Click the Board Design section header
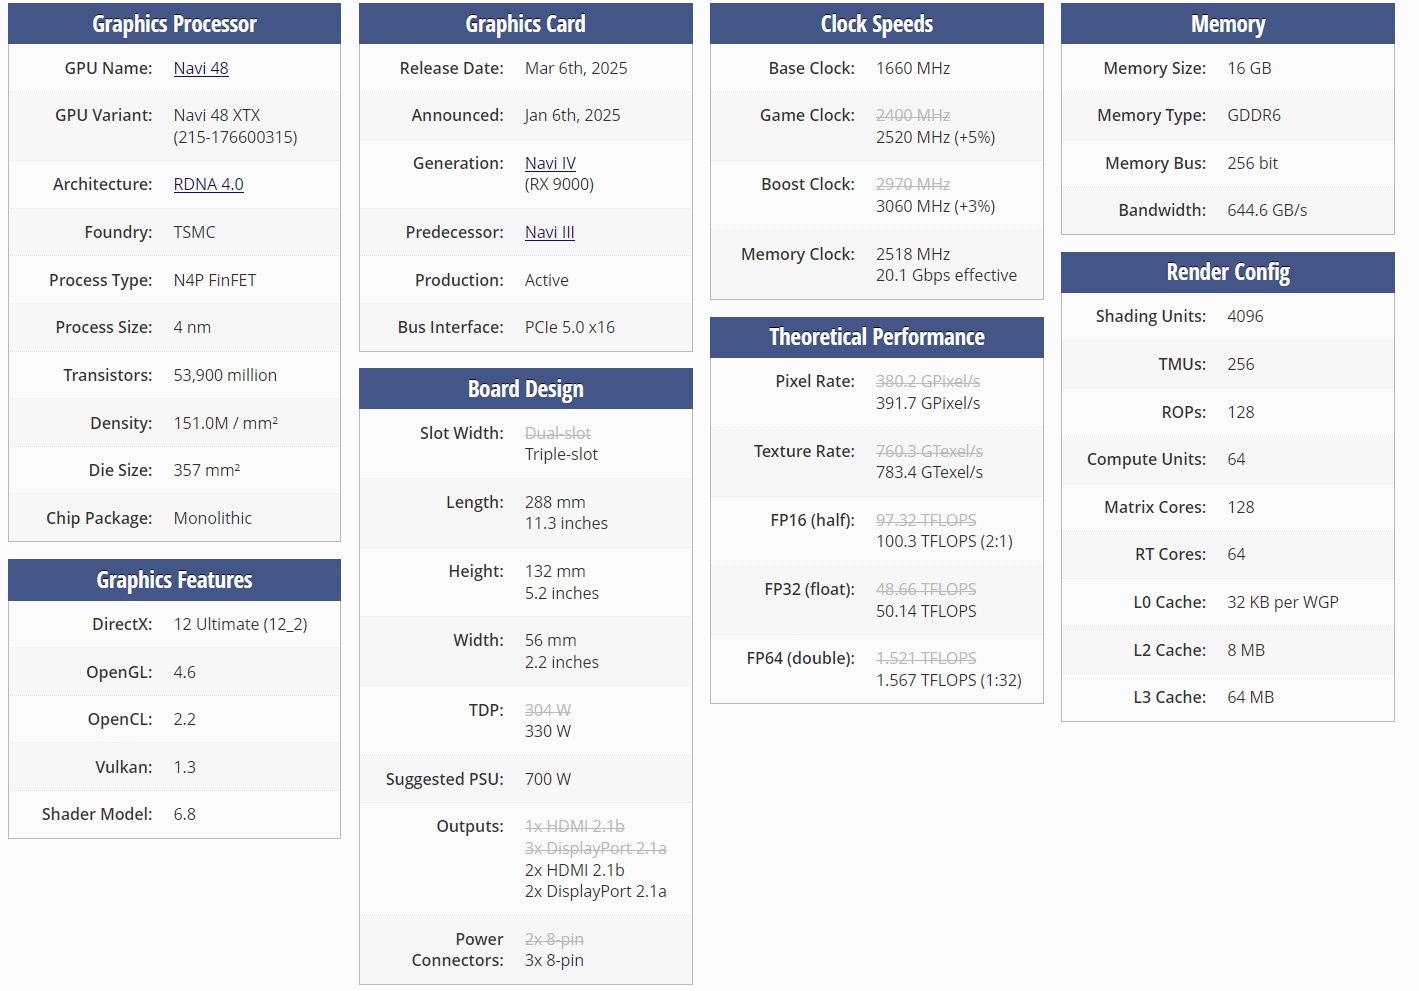Screen dimensions: 1419x991 coord(525,389)
